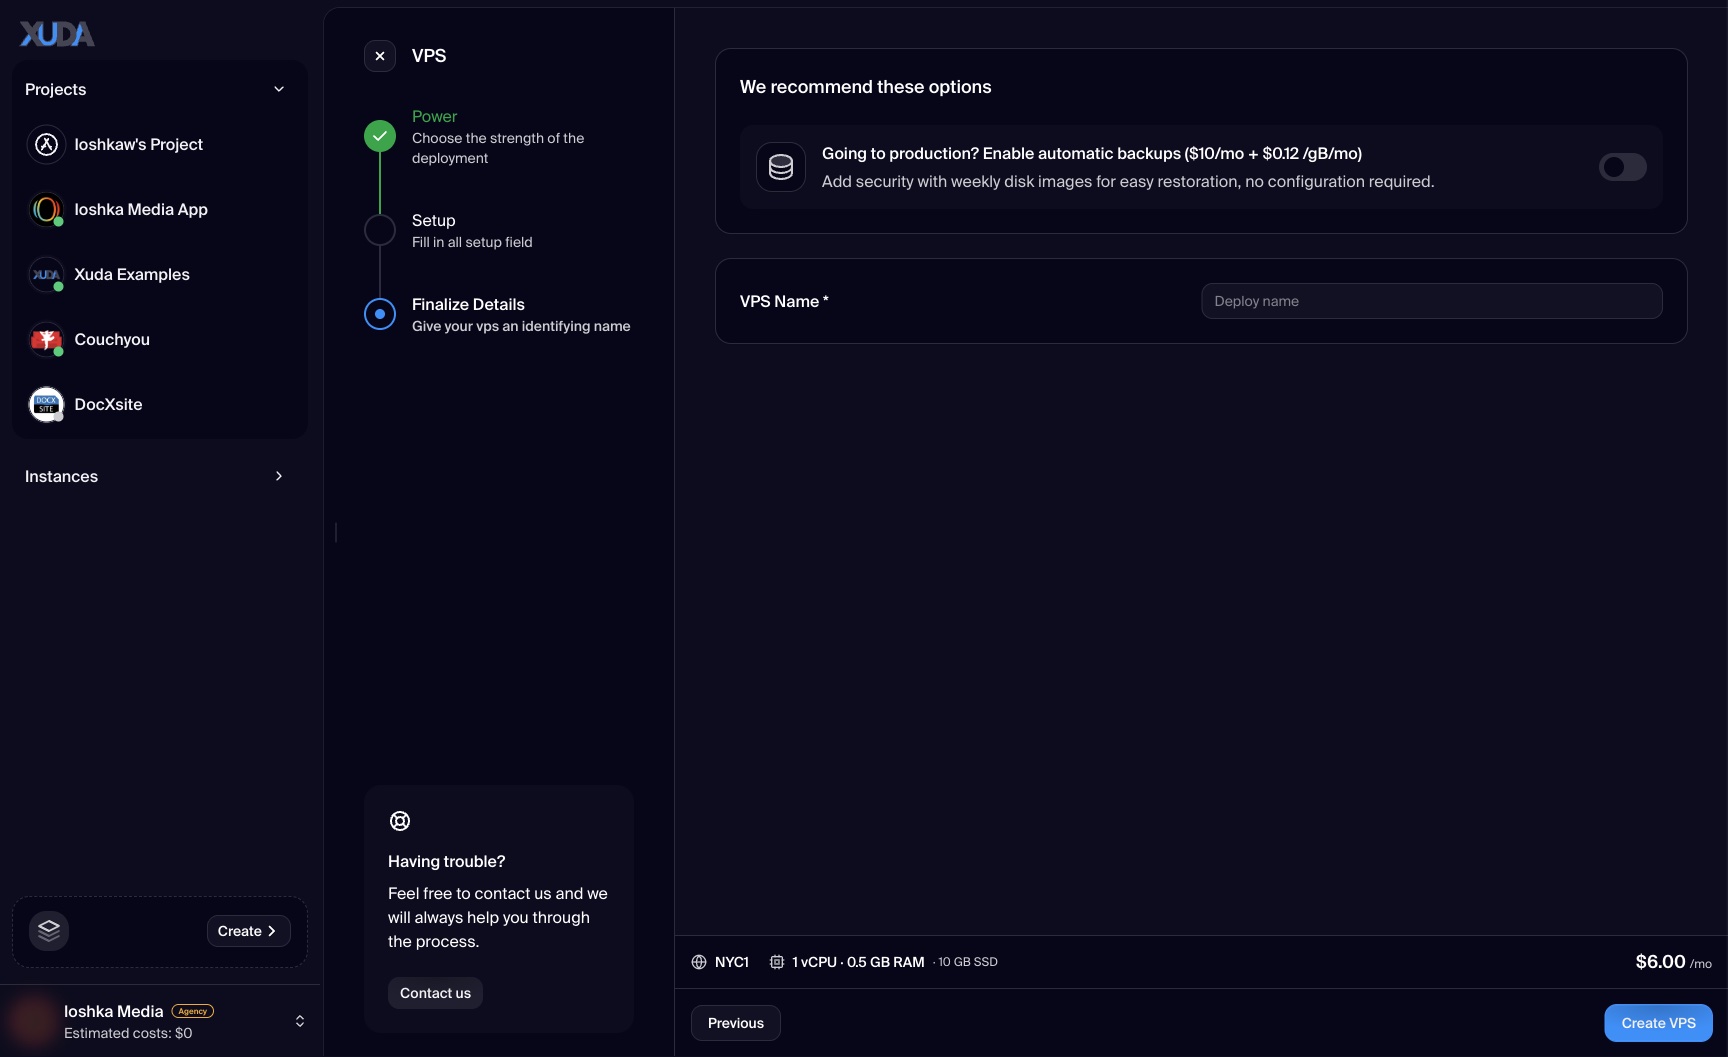
Task: Open the DocXsite project icon
Action: pos(46,405)
